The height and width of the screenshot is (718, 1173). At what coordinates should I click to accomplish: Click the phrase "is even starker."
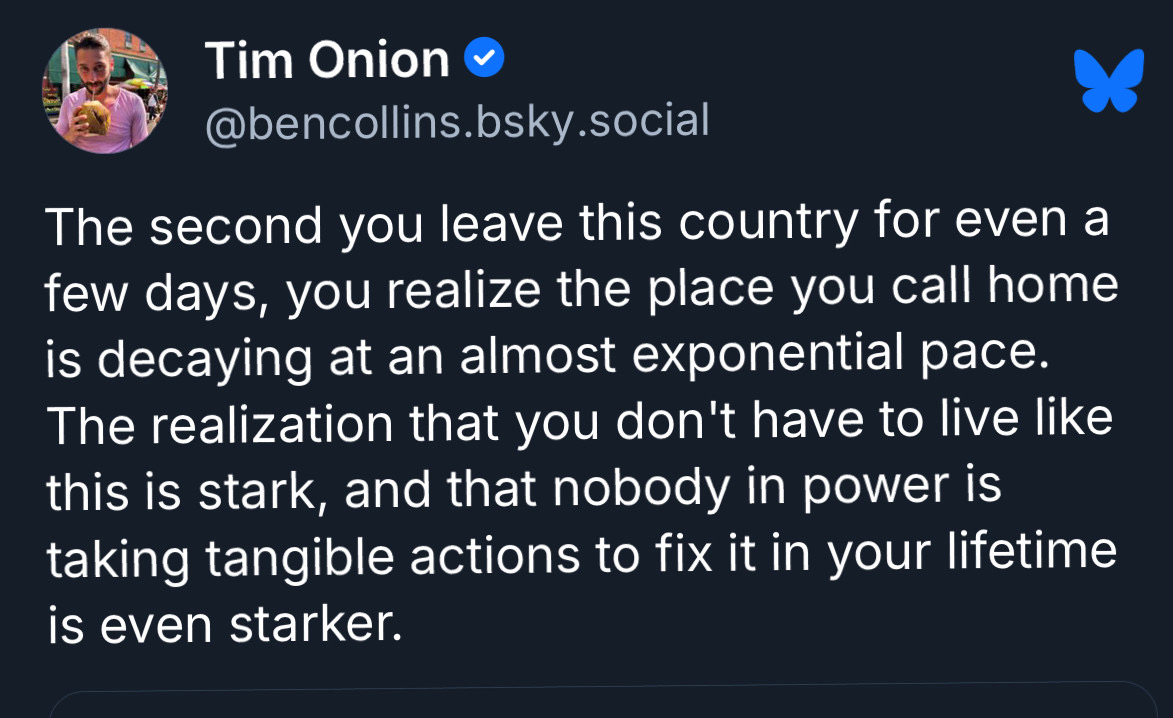coord(224,622)
